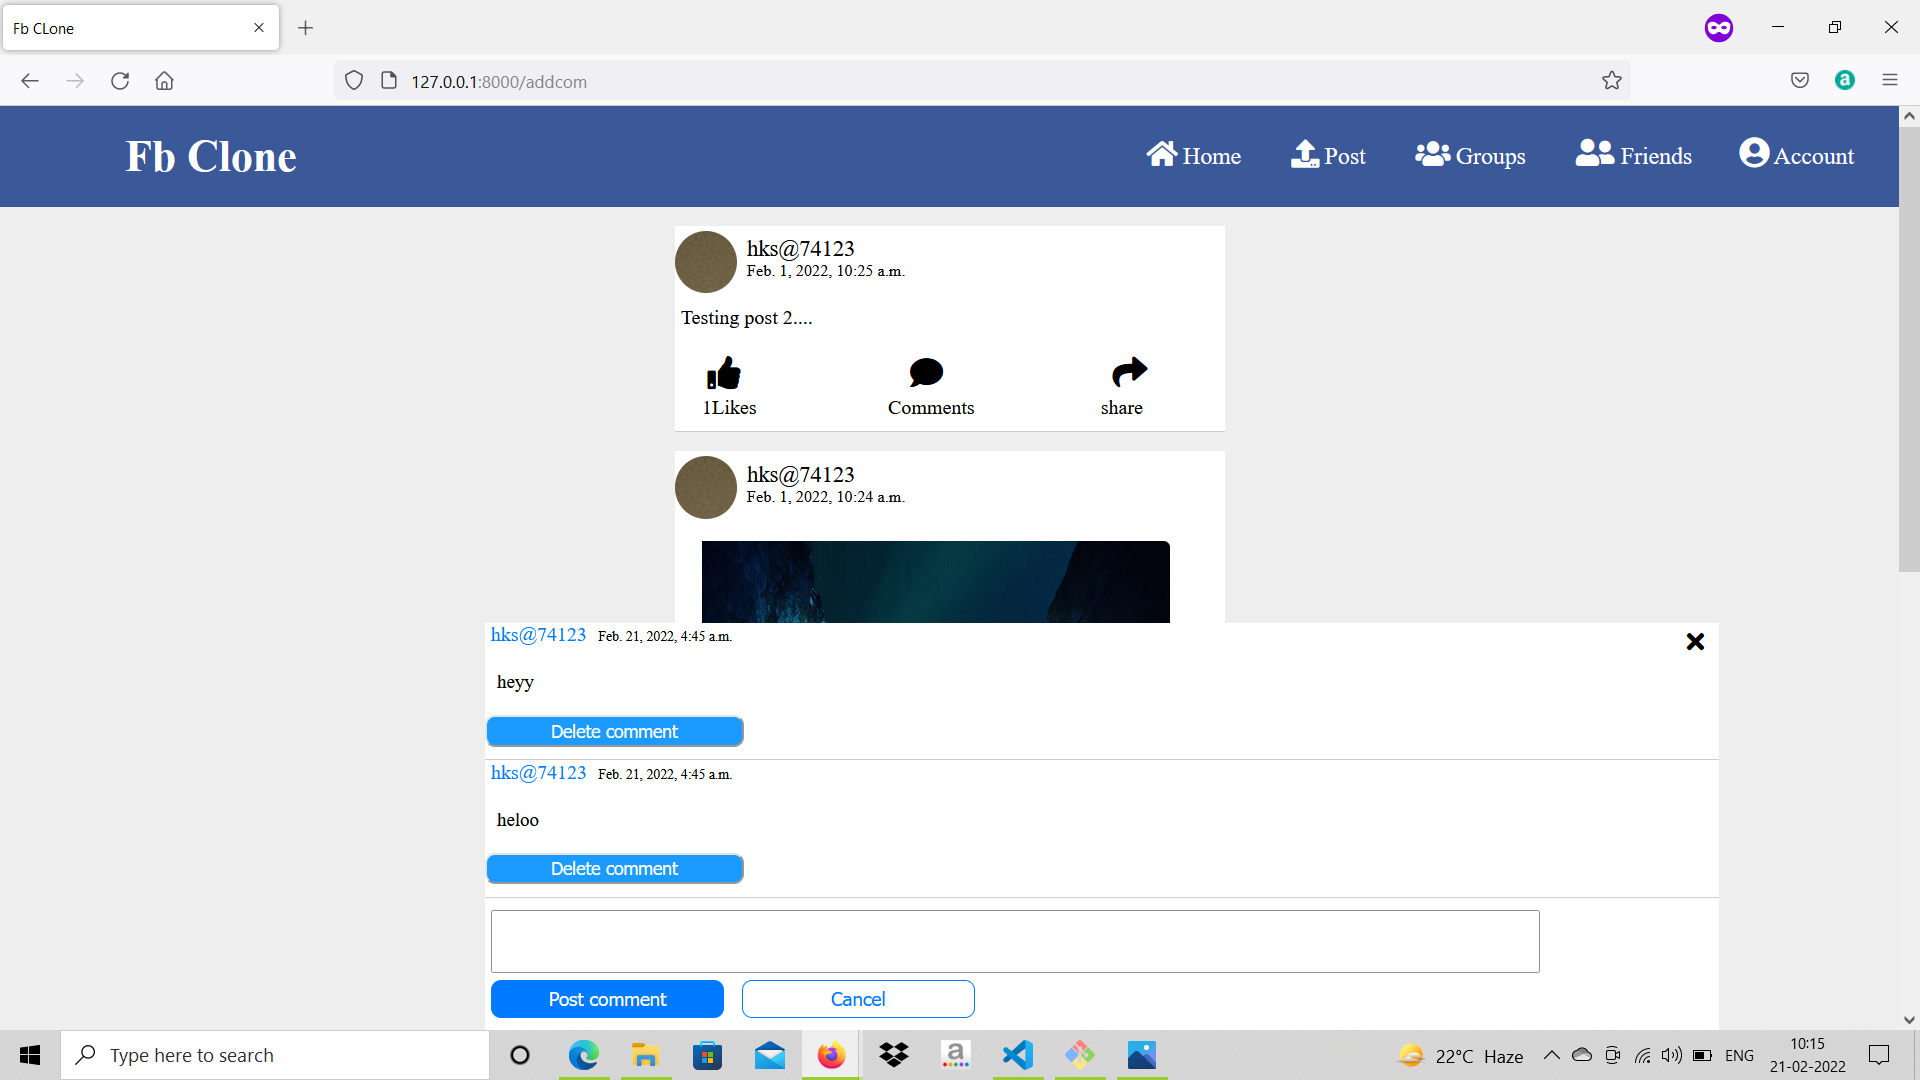Open comments via speech bubble icon
The image size is (1920, 1080).
[926, 373]
